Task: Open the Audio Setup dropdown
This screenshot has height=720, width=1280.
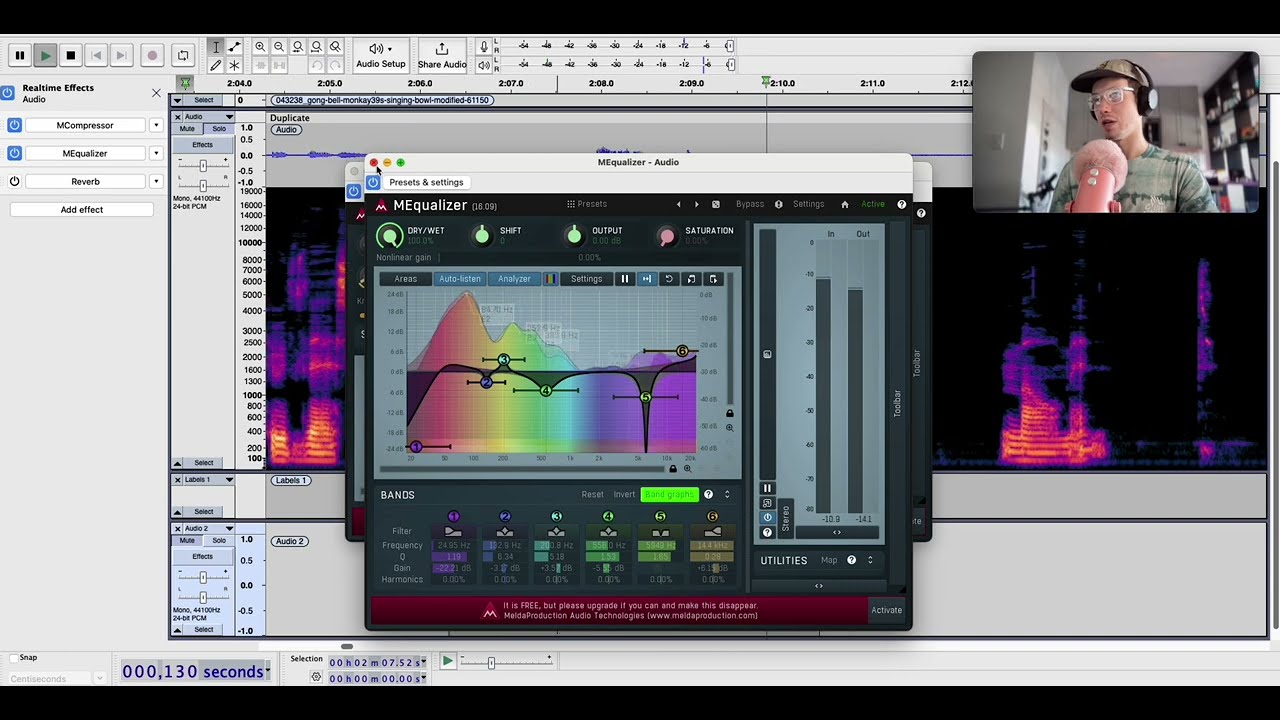Action: coord(381,56)
